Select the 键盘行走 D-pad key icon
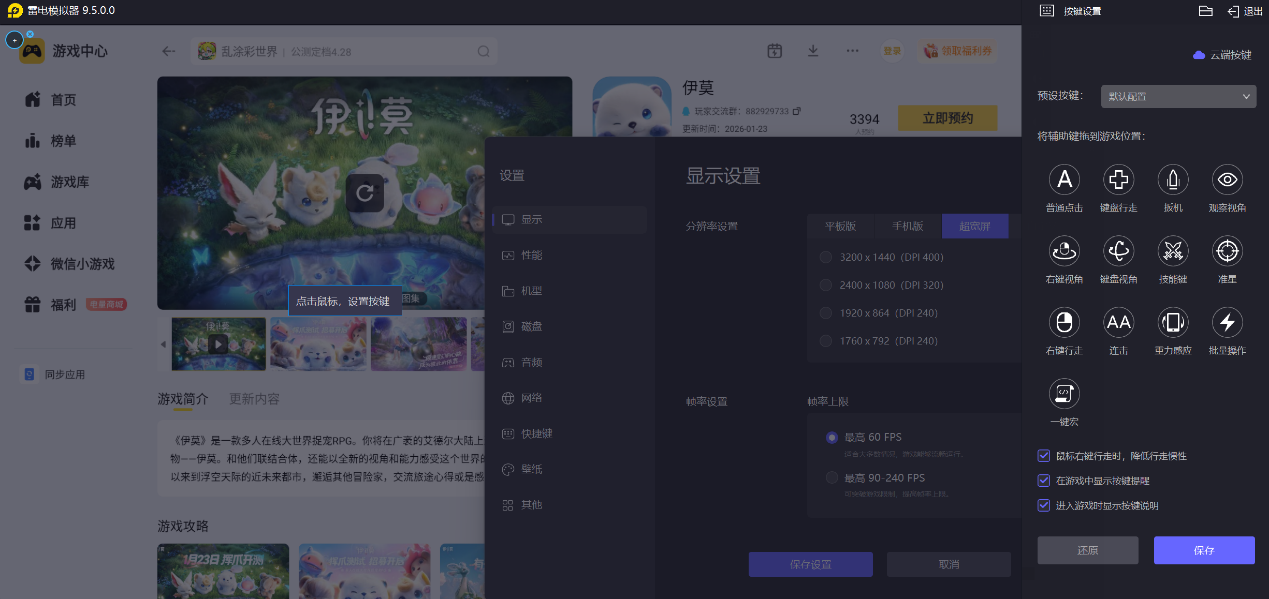 coord(1118,180)
